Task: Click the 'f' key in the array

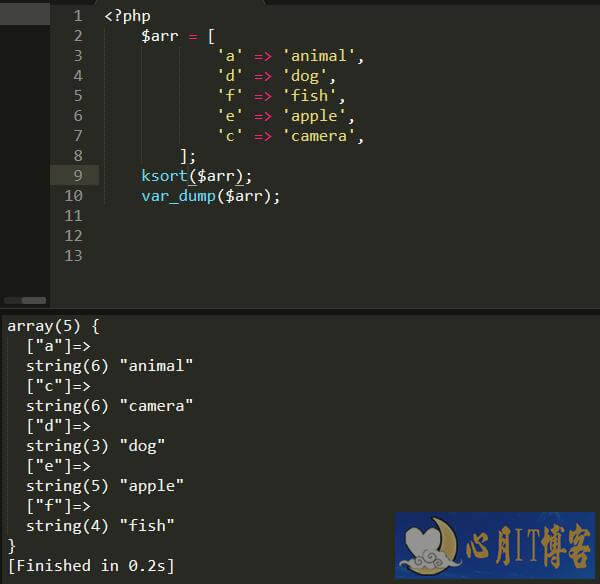Action: click(230, 96)
